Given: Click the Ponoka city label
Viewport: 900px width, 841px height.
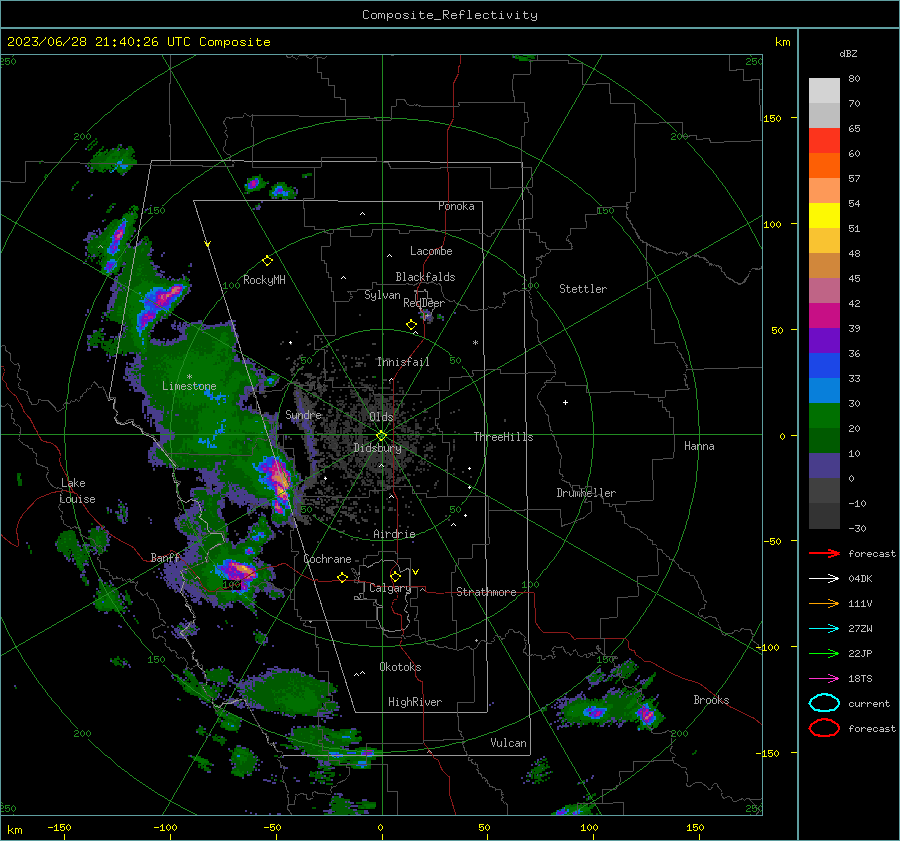Looking at the screenshot, I should (x=456, y=206).
